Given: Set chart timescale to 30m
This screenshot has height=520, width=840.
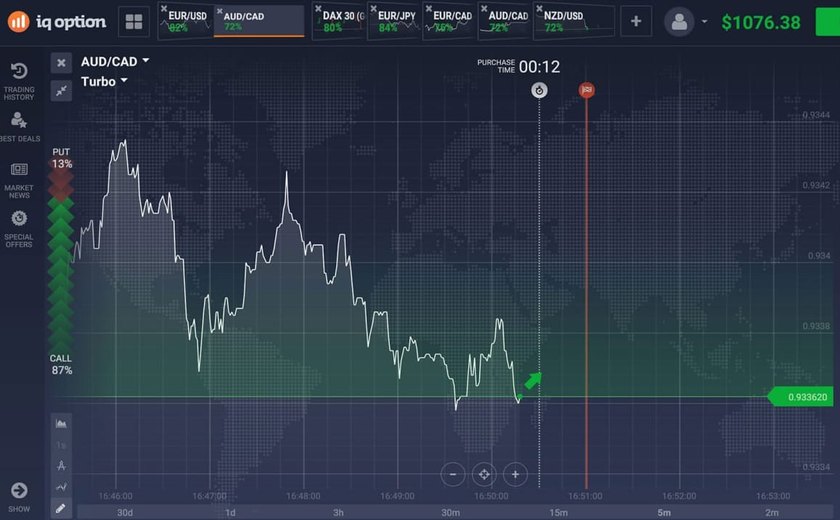Looking at the screenshot, I should (451, 513).
